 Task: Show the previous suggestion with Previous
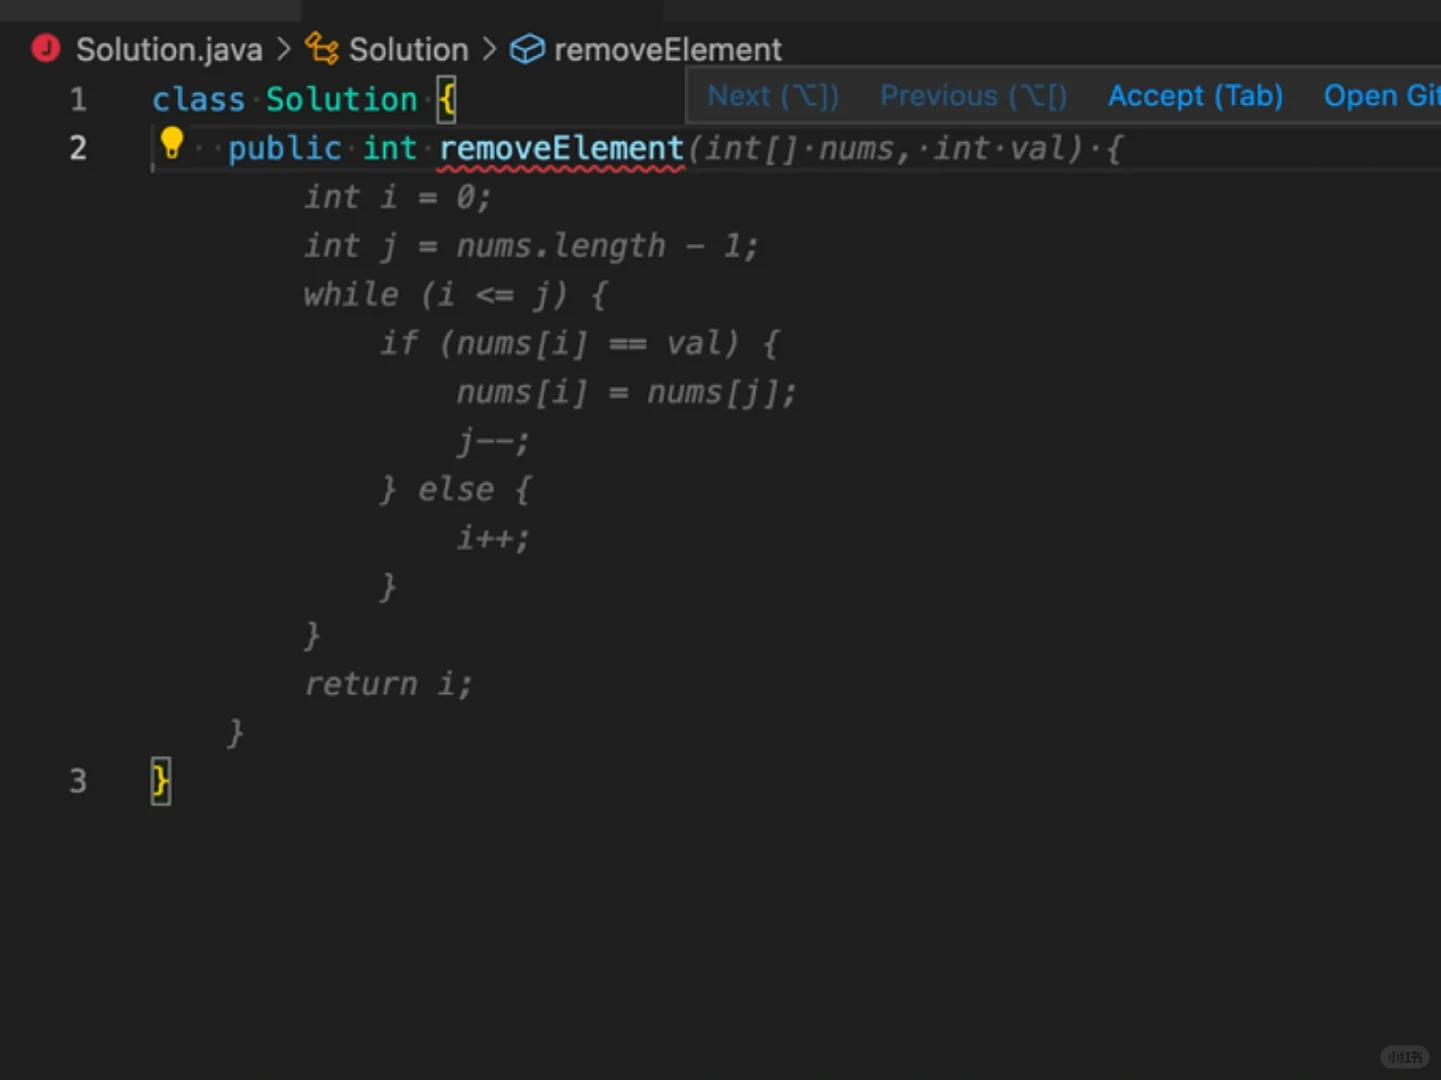(972, 95)
